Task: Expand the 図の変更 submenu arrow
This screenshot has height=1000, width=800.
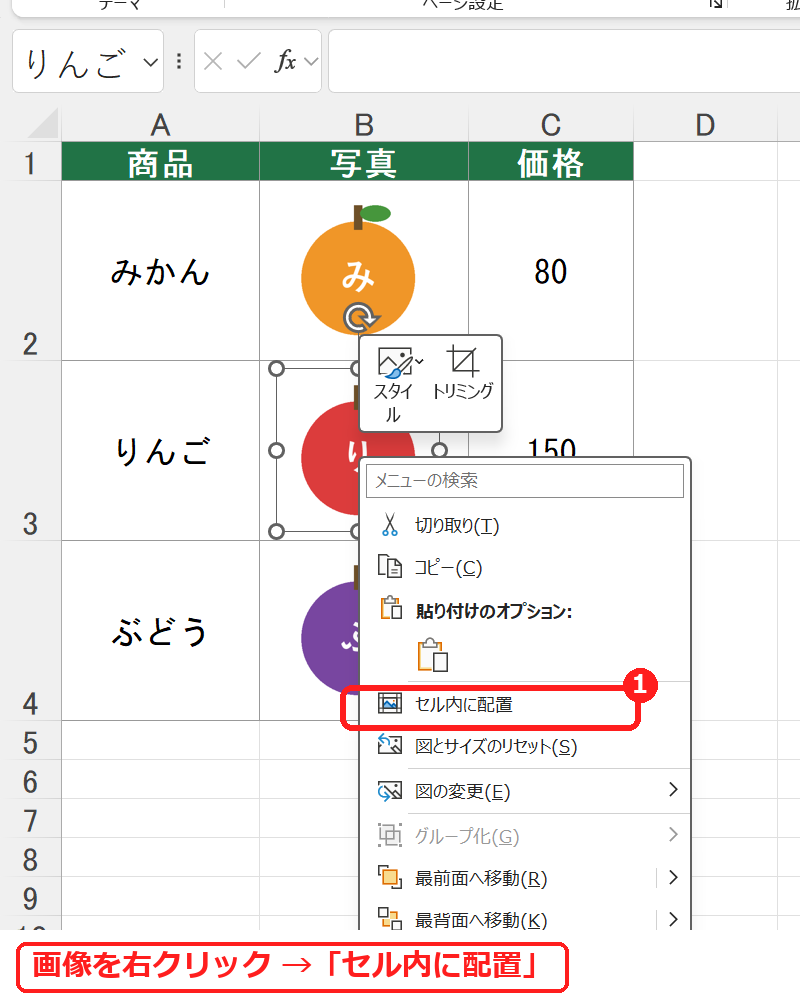Action: [672, 790]
